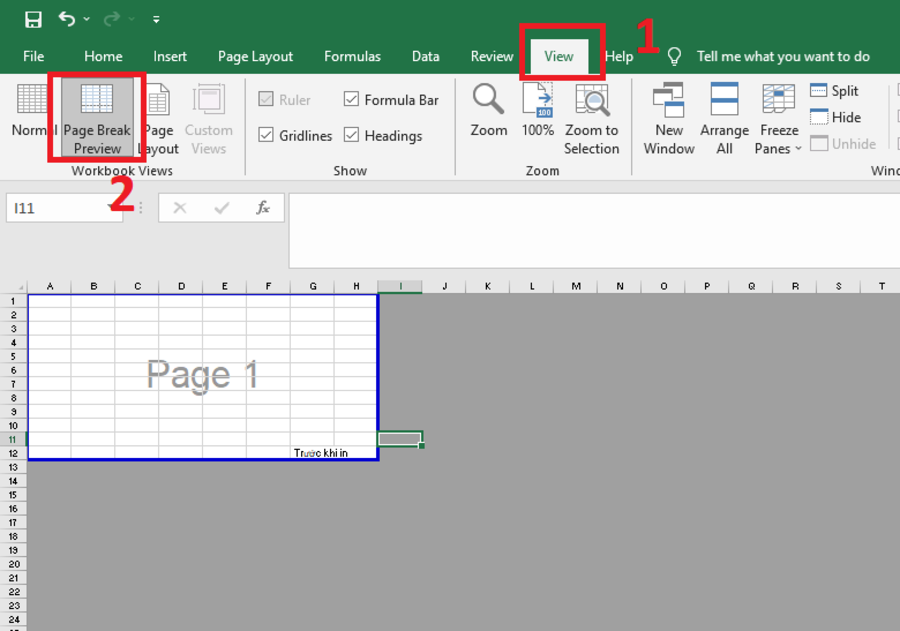900x631 pixels.
Task: Open the Page Layout ribbon tab
Action: coord(255,56)
